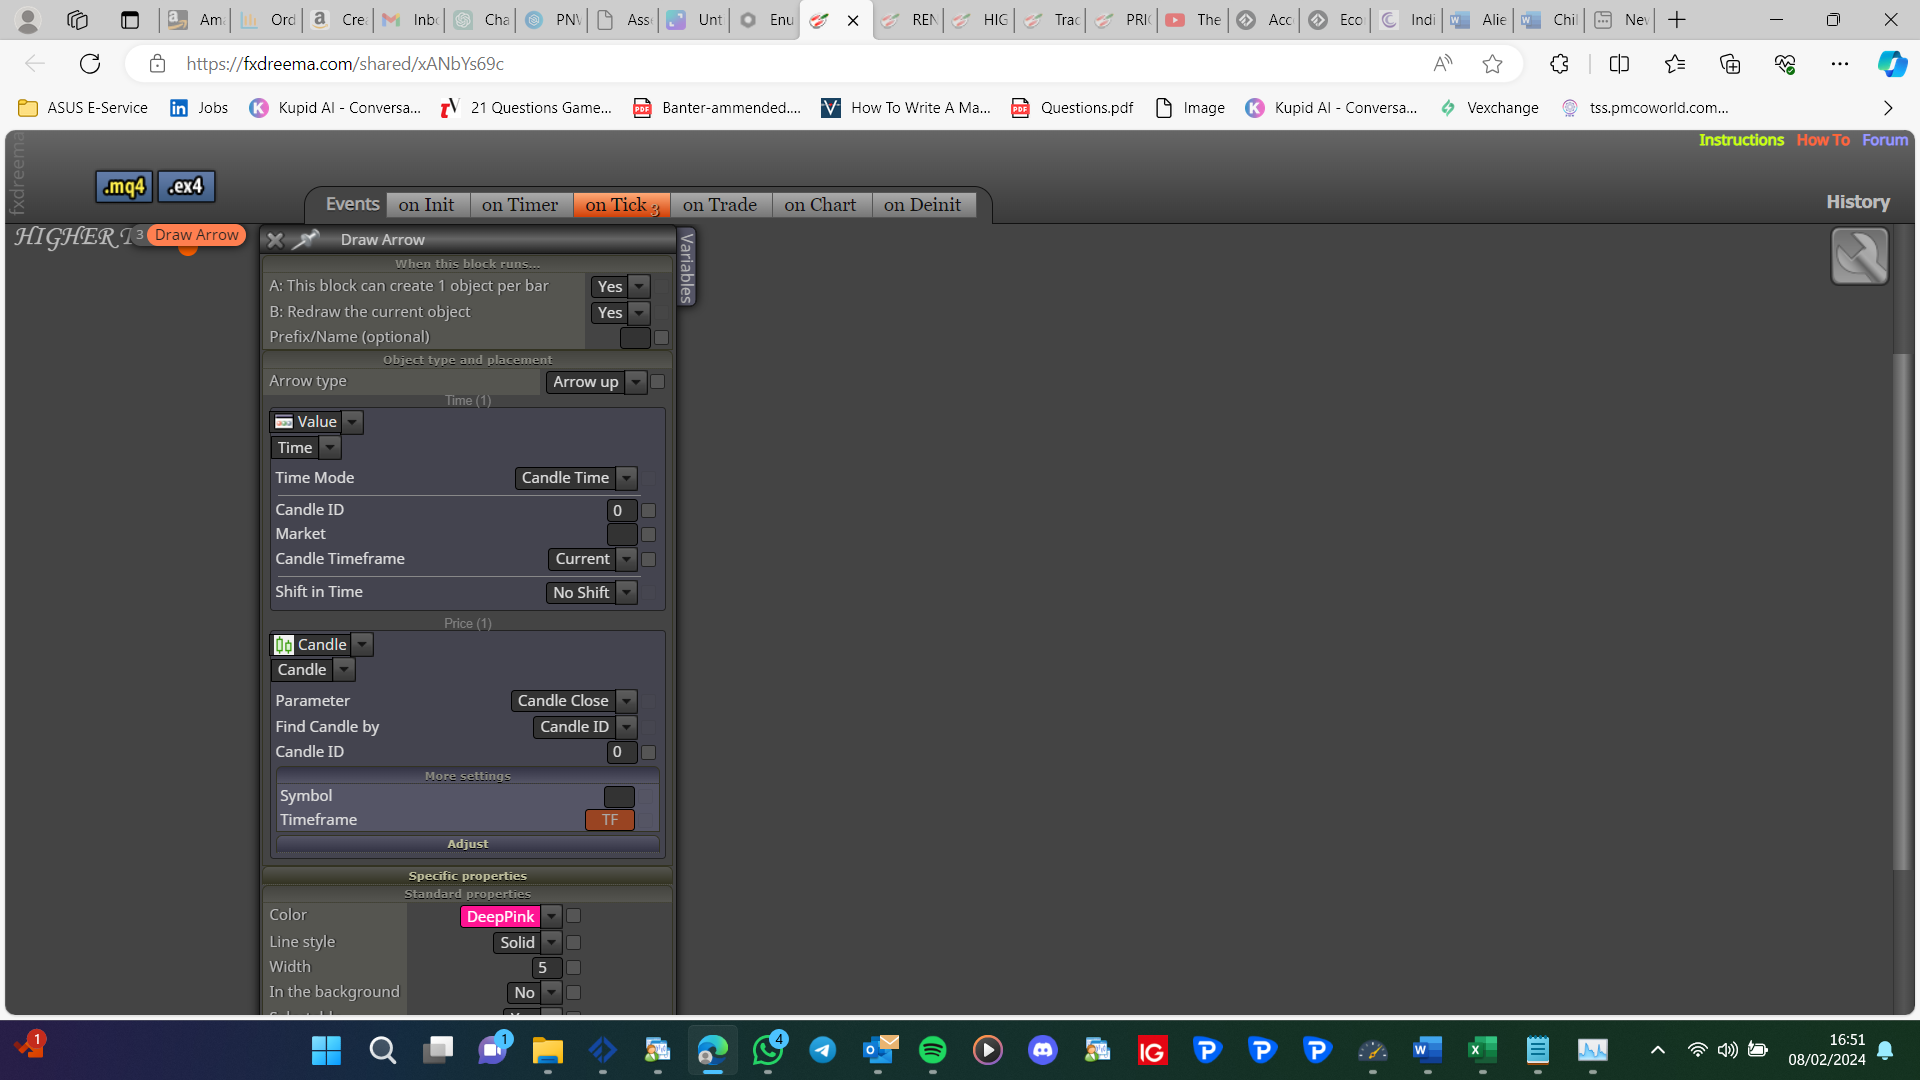Open Spotify from the taskbar
1920x1080 pixels.
click(932, 1050)
